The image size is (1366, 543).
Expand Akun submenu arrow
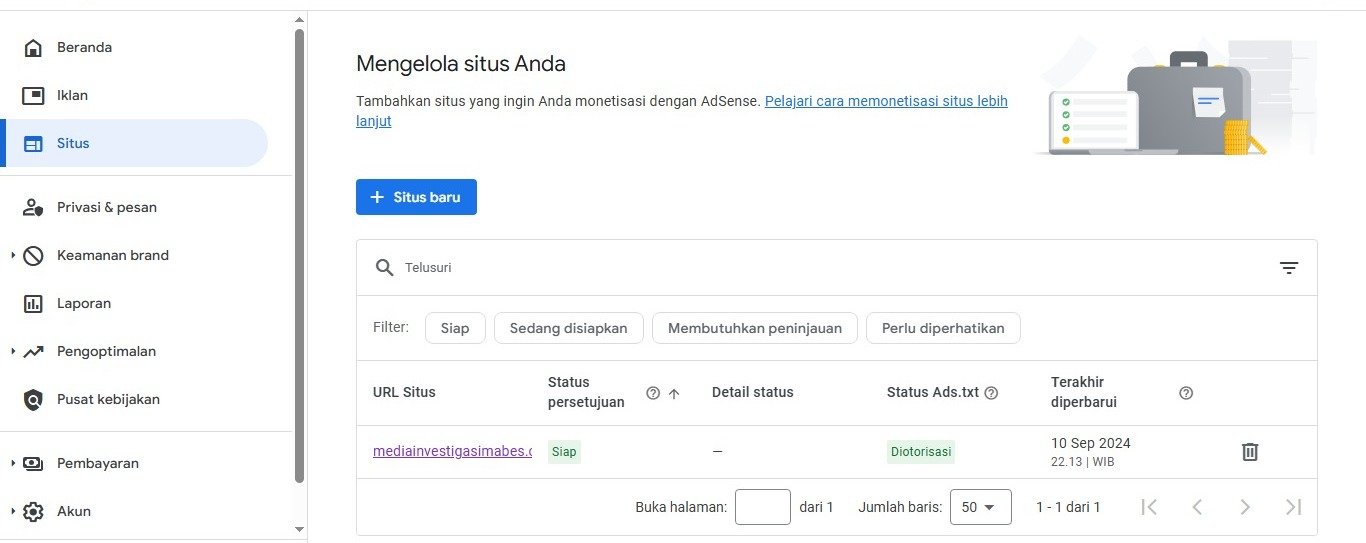click(13, 511)
